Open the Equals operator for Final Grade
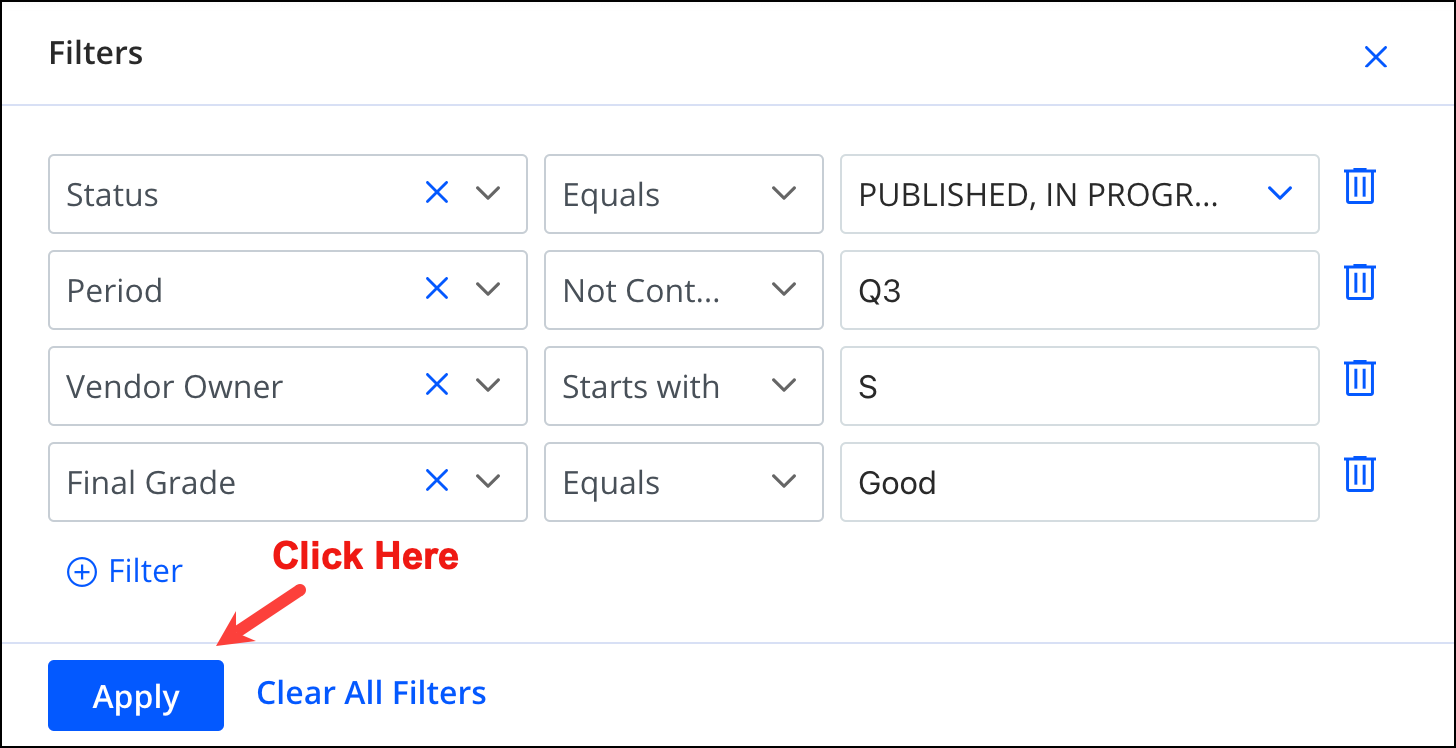This screenshot has height=748, width=1456. (x=684, y=482)
